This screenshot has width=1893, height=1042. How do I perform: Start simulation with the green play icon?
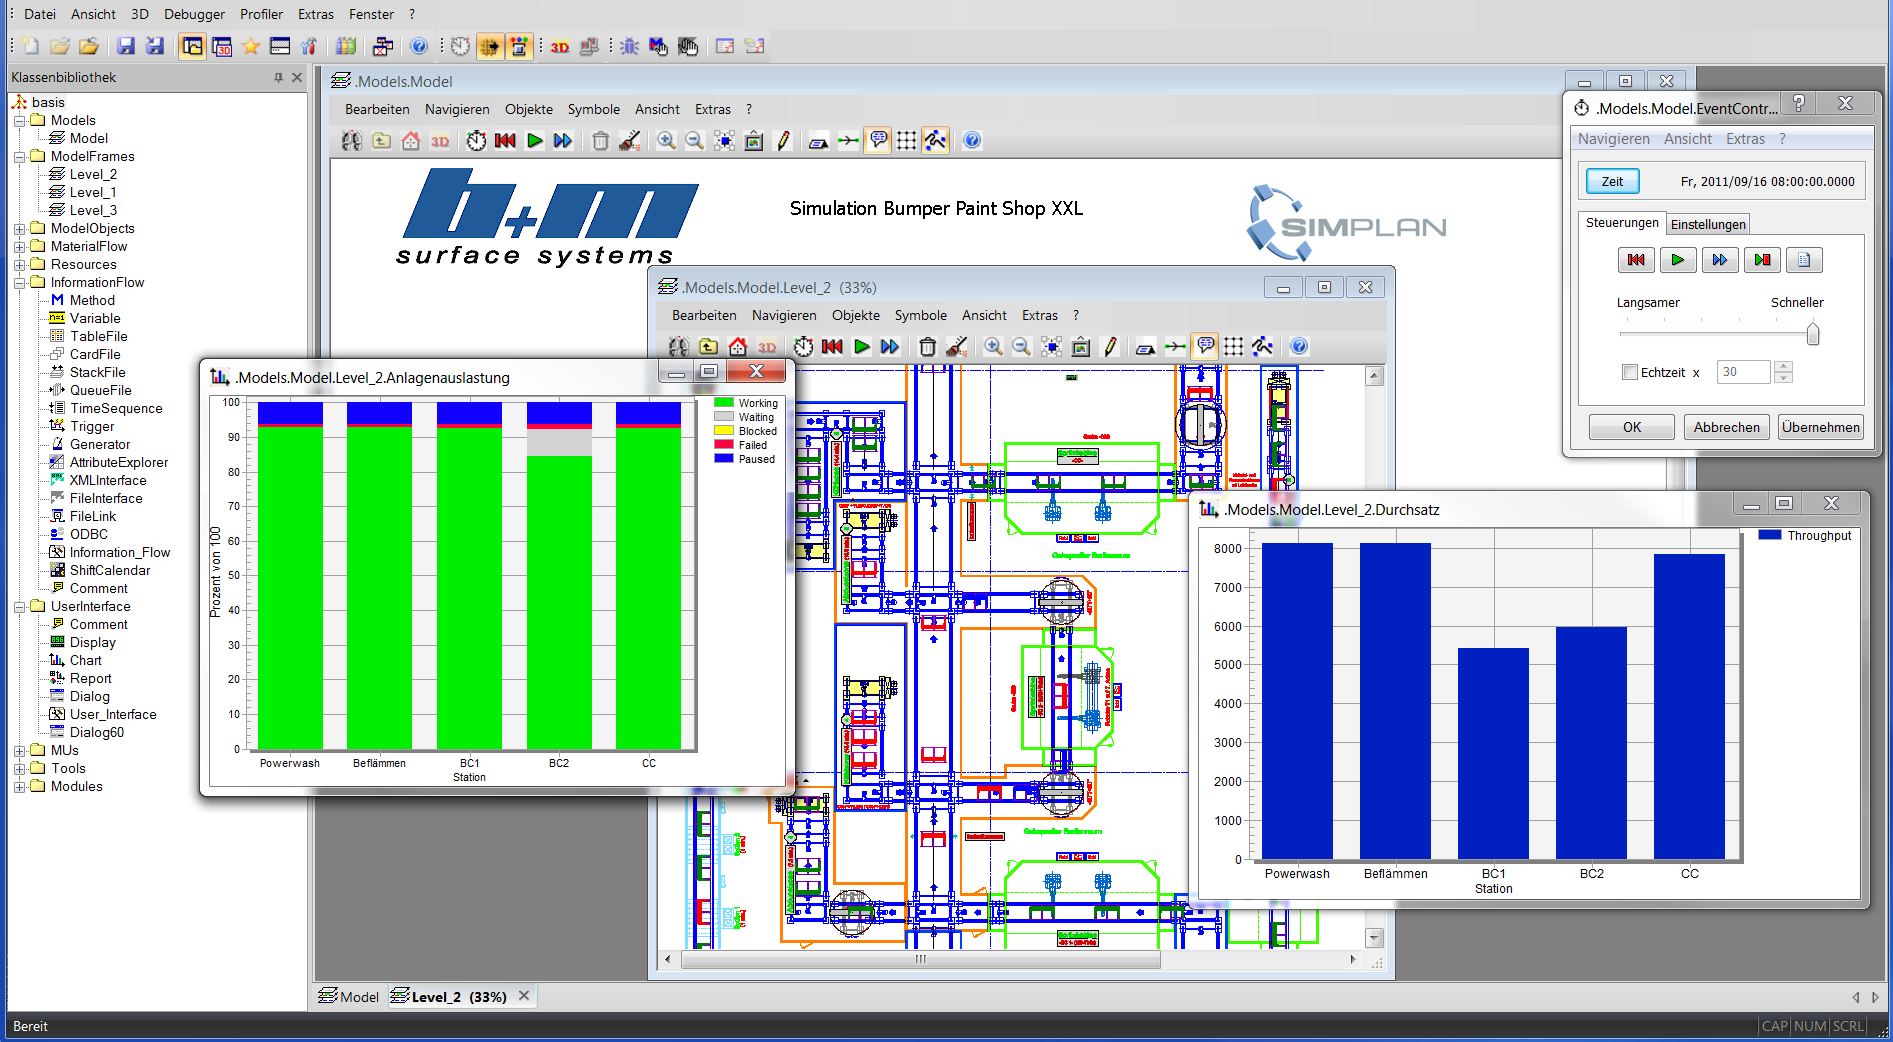(535, 141)
